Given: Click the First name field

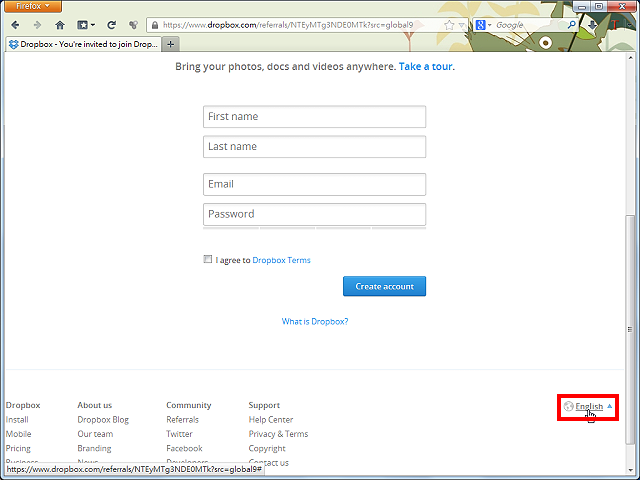Looking at the screenshot, I should pos(314,117).
